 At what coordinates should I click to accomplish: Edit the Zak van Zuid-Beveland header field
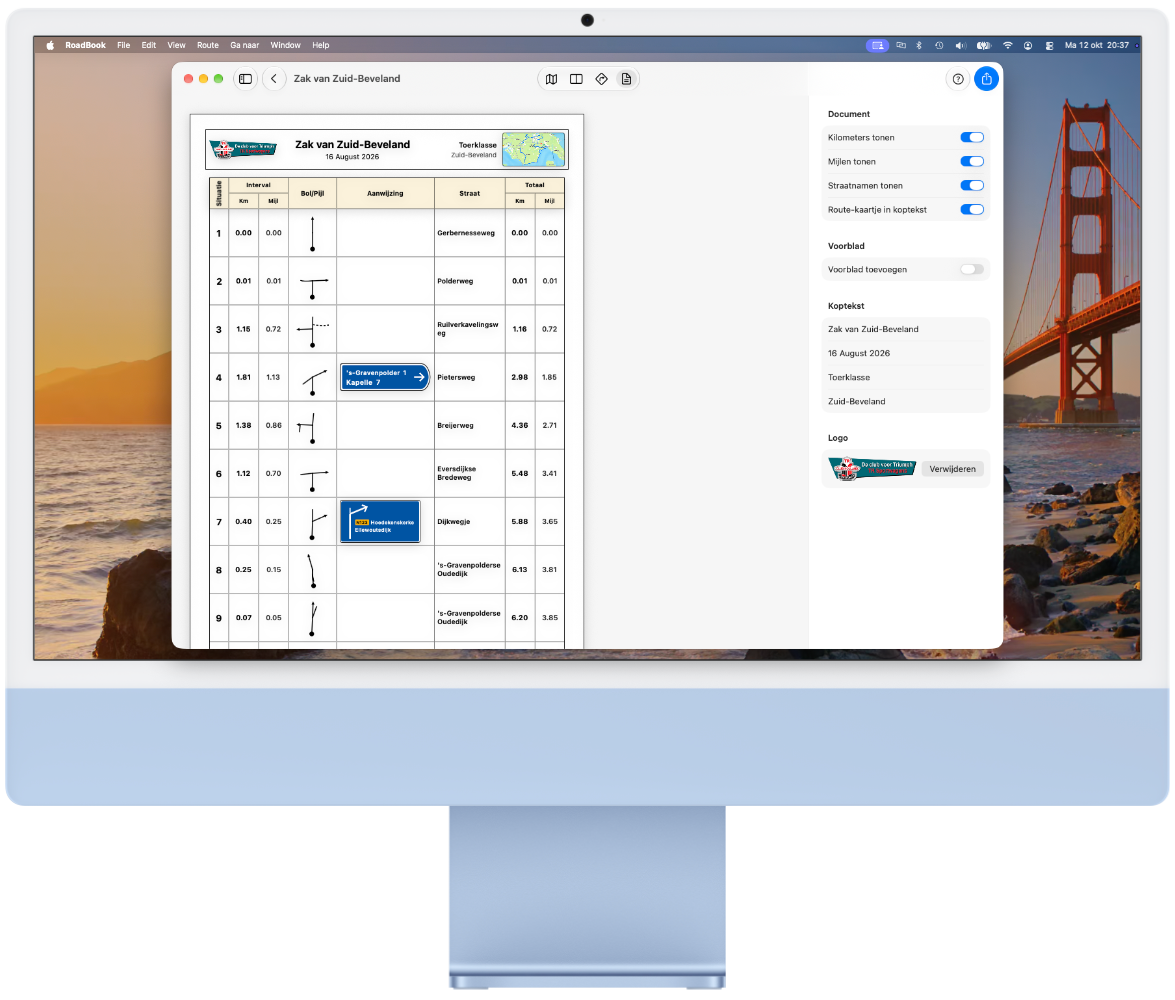point(906,329)
